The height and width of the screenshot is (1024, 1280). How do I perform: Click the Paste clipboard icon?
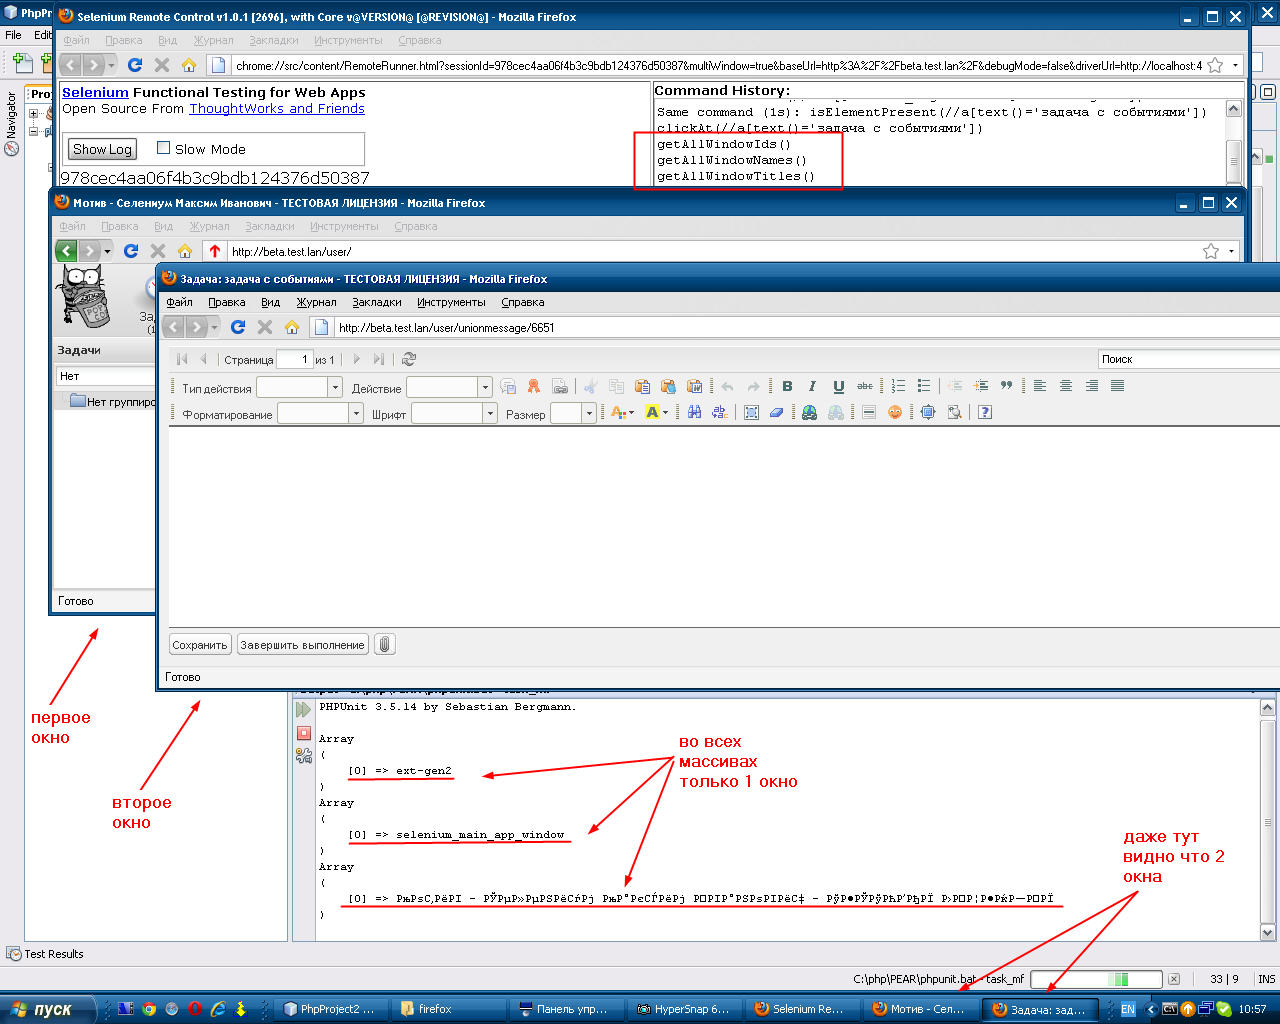[642, 386]
